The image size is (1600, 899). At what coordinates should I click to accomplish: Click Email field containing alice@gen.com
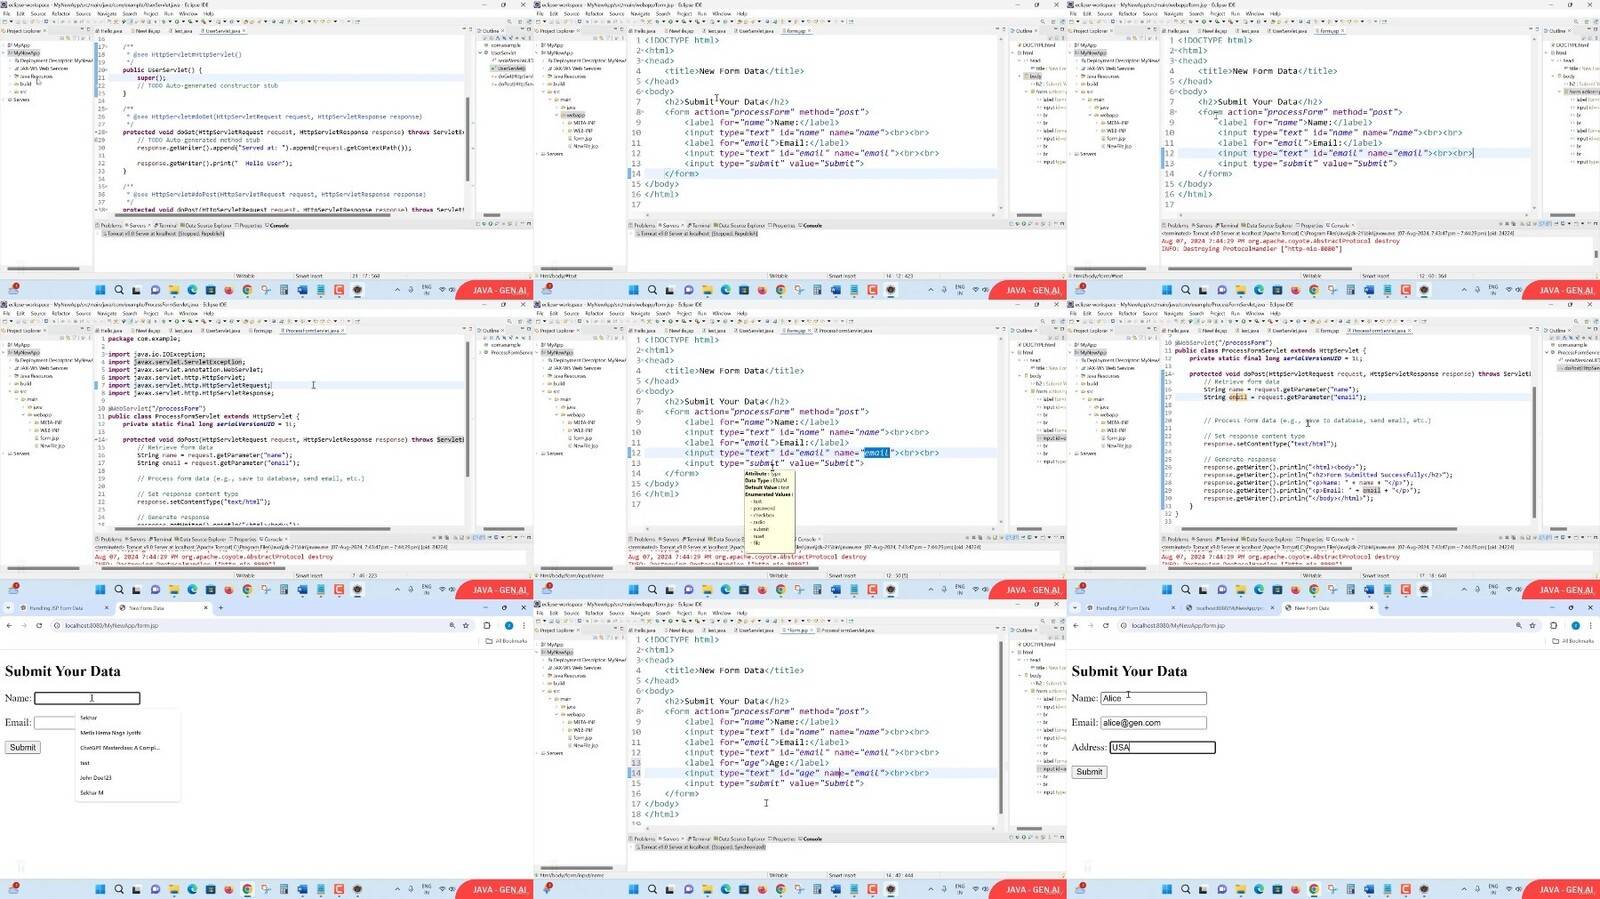[1153, 722]
